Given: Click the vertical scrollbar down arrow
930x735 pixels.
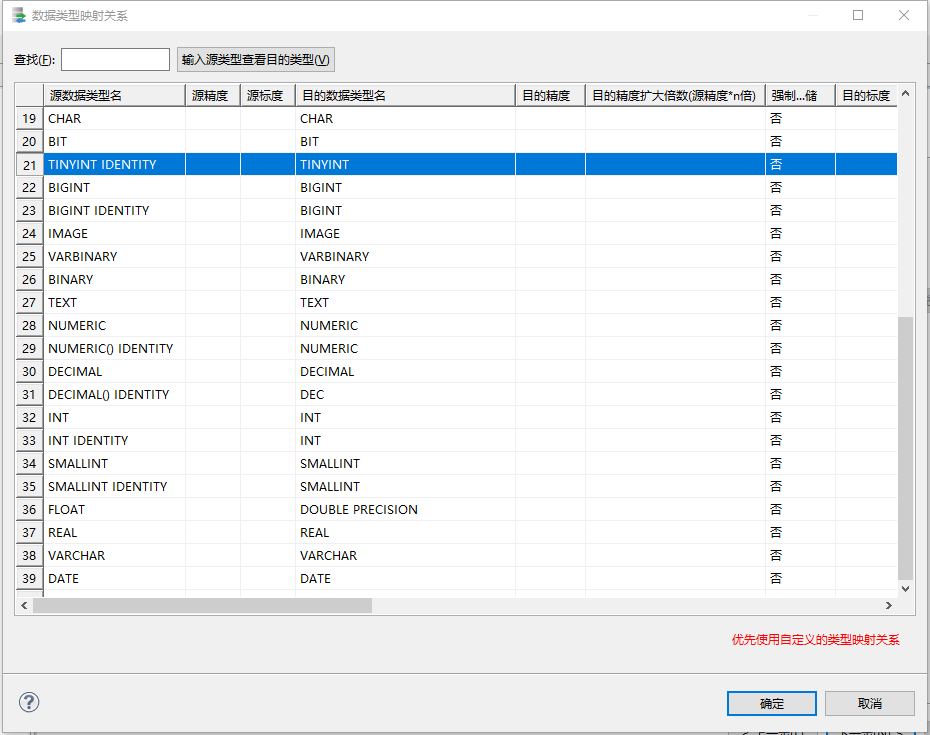Looking at the screenshot, I should (x=905, y=588).
